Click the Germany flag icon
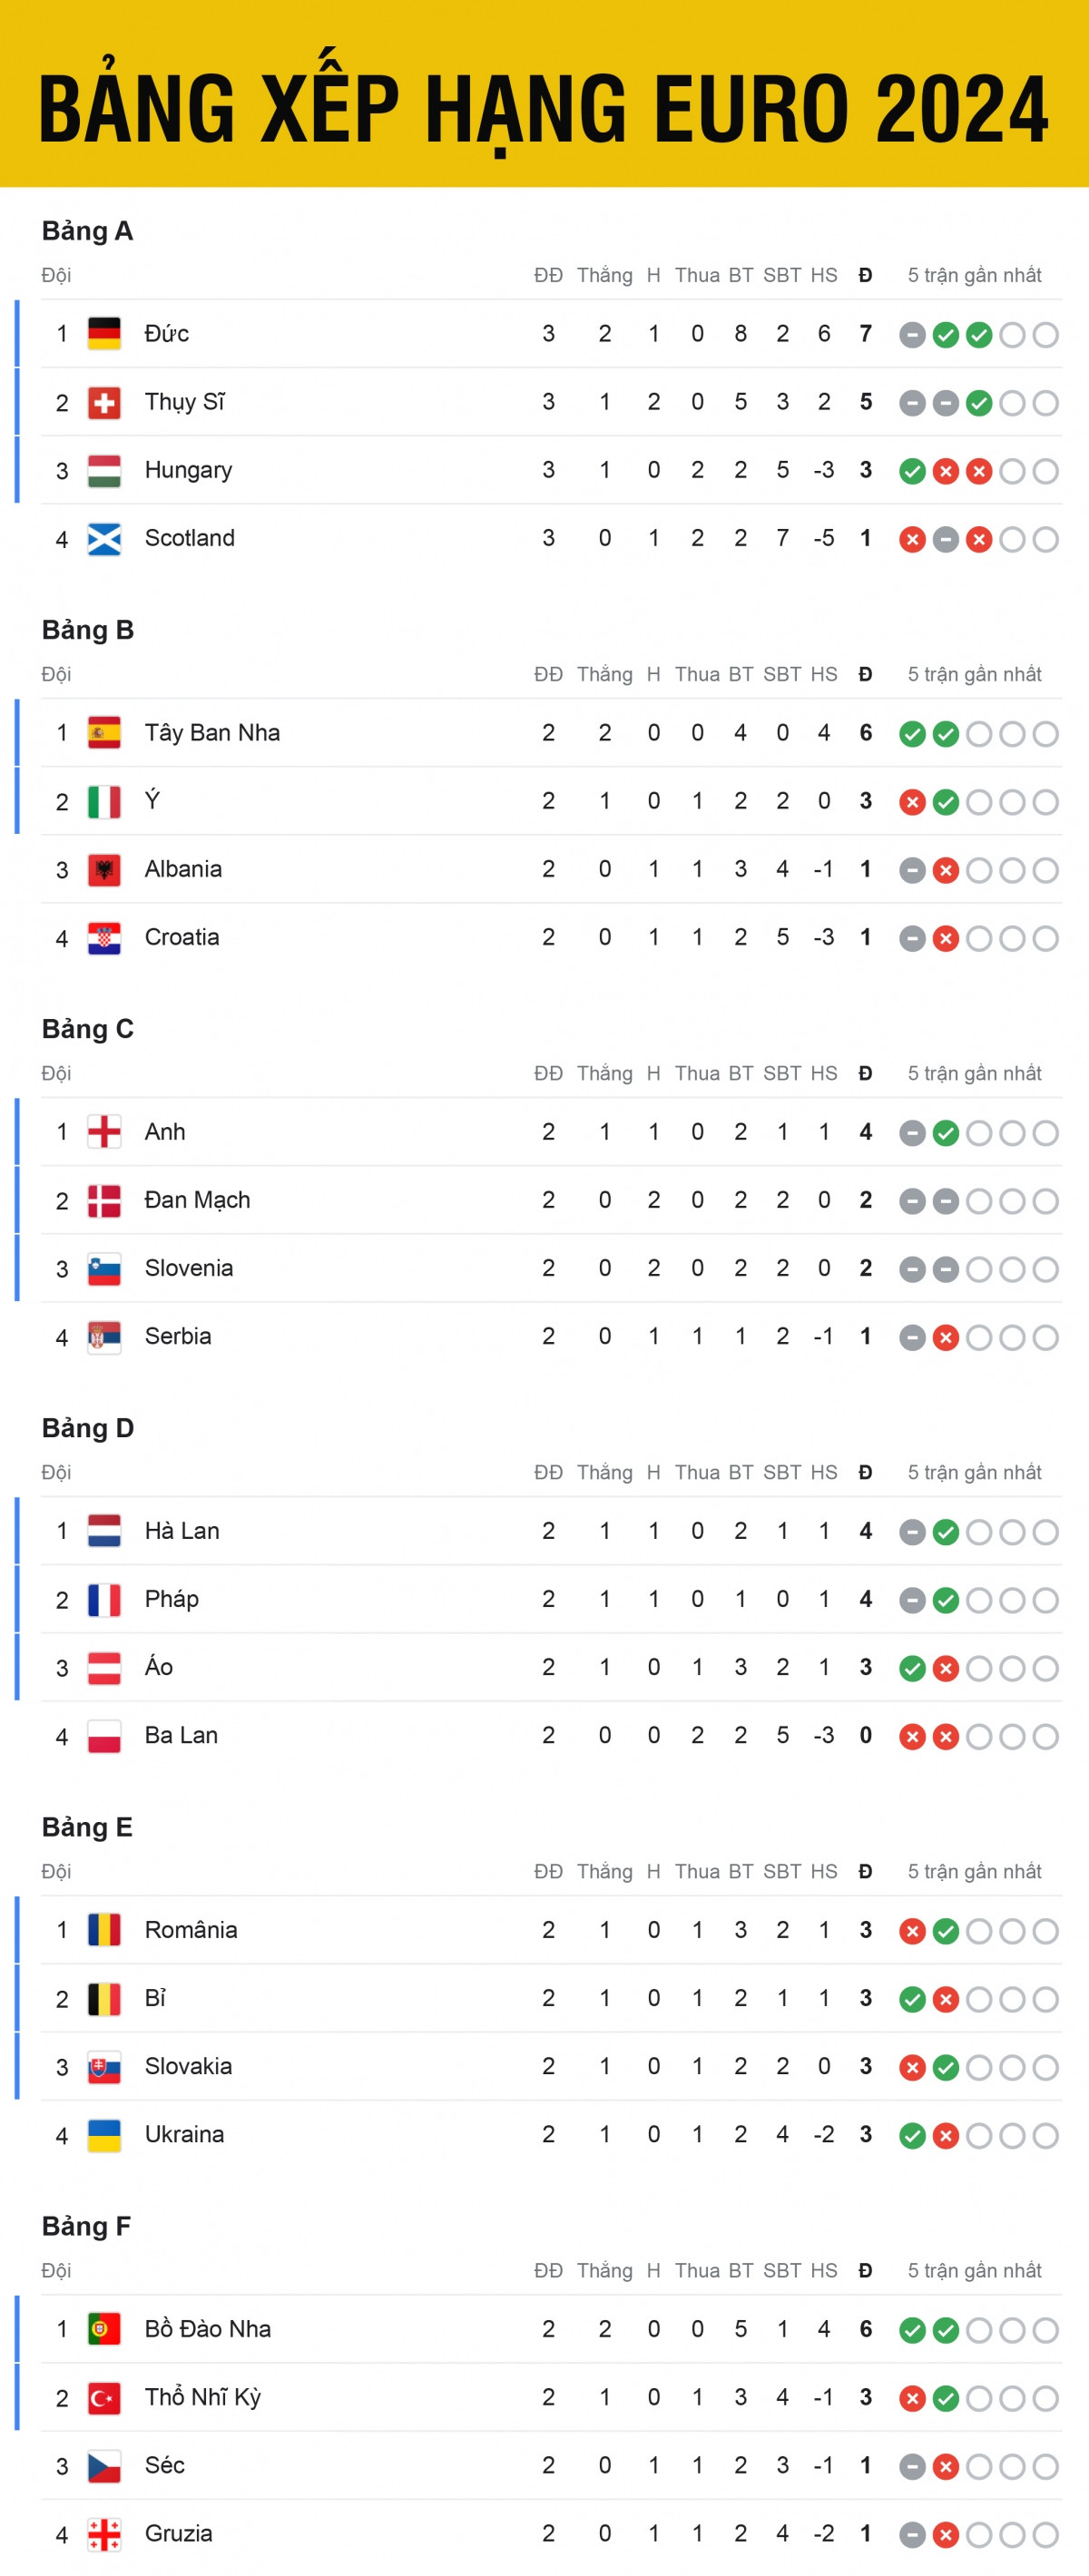Viewport: 1089px width, 2576px height. tap(104, 333)
